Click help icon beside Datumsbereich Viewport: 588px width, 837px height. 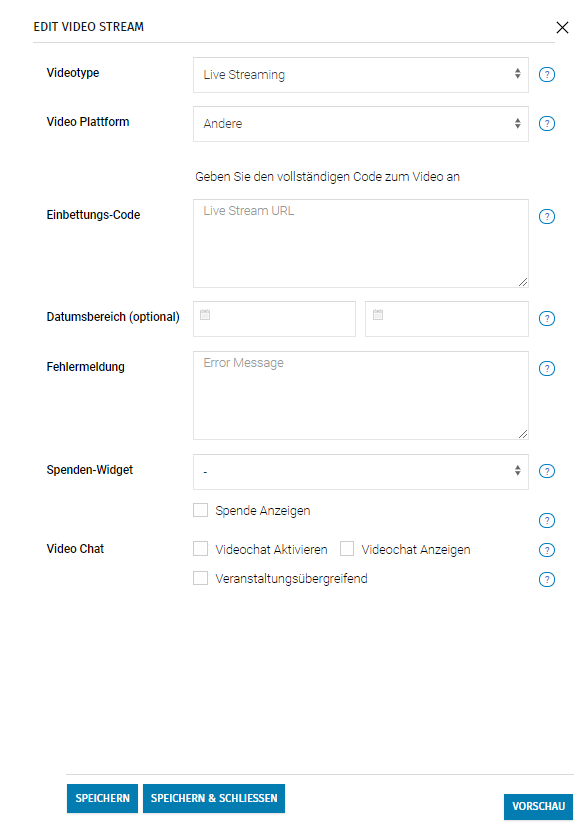tap(546, 319)
